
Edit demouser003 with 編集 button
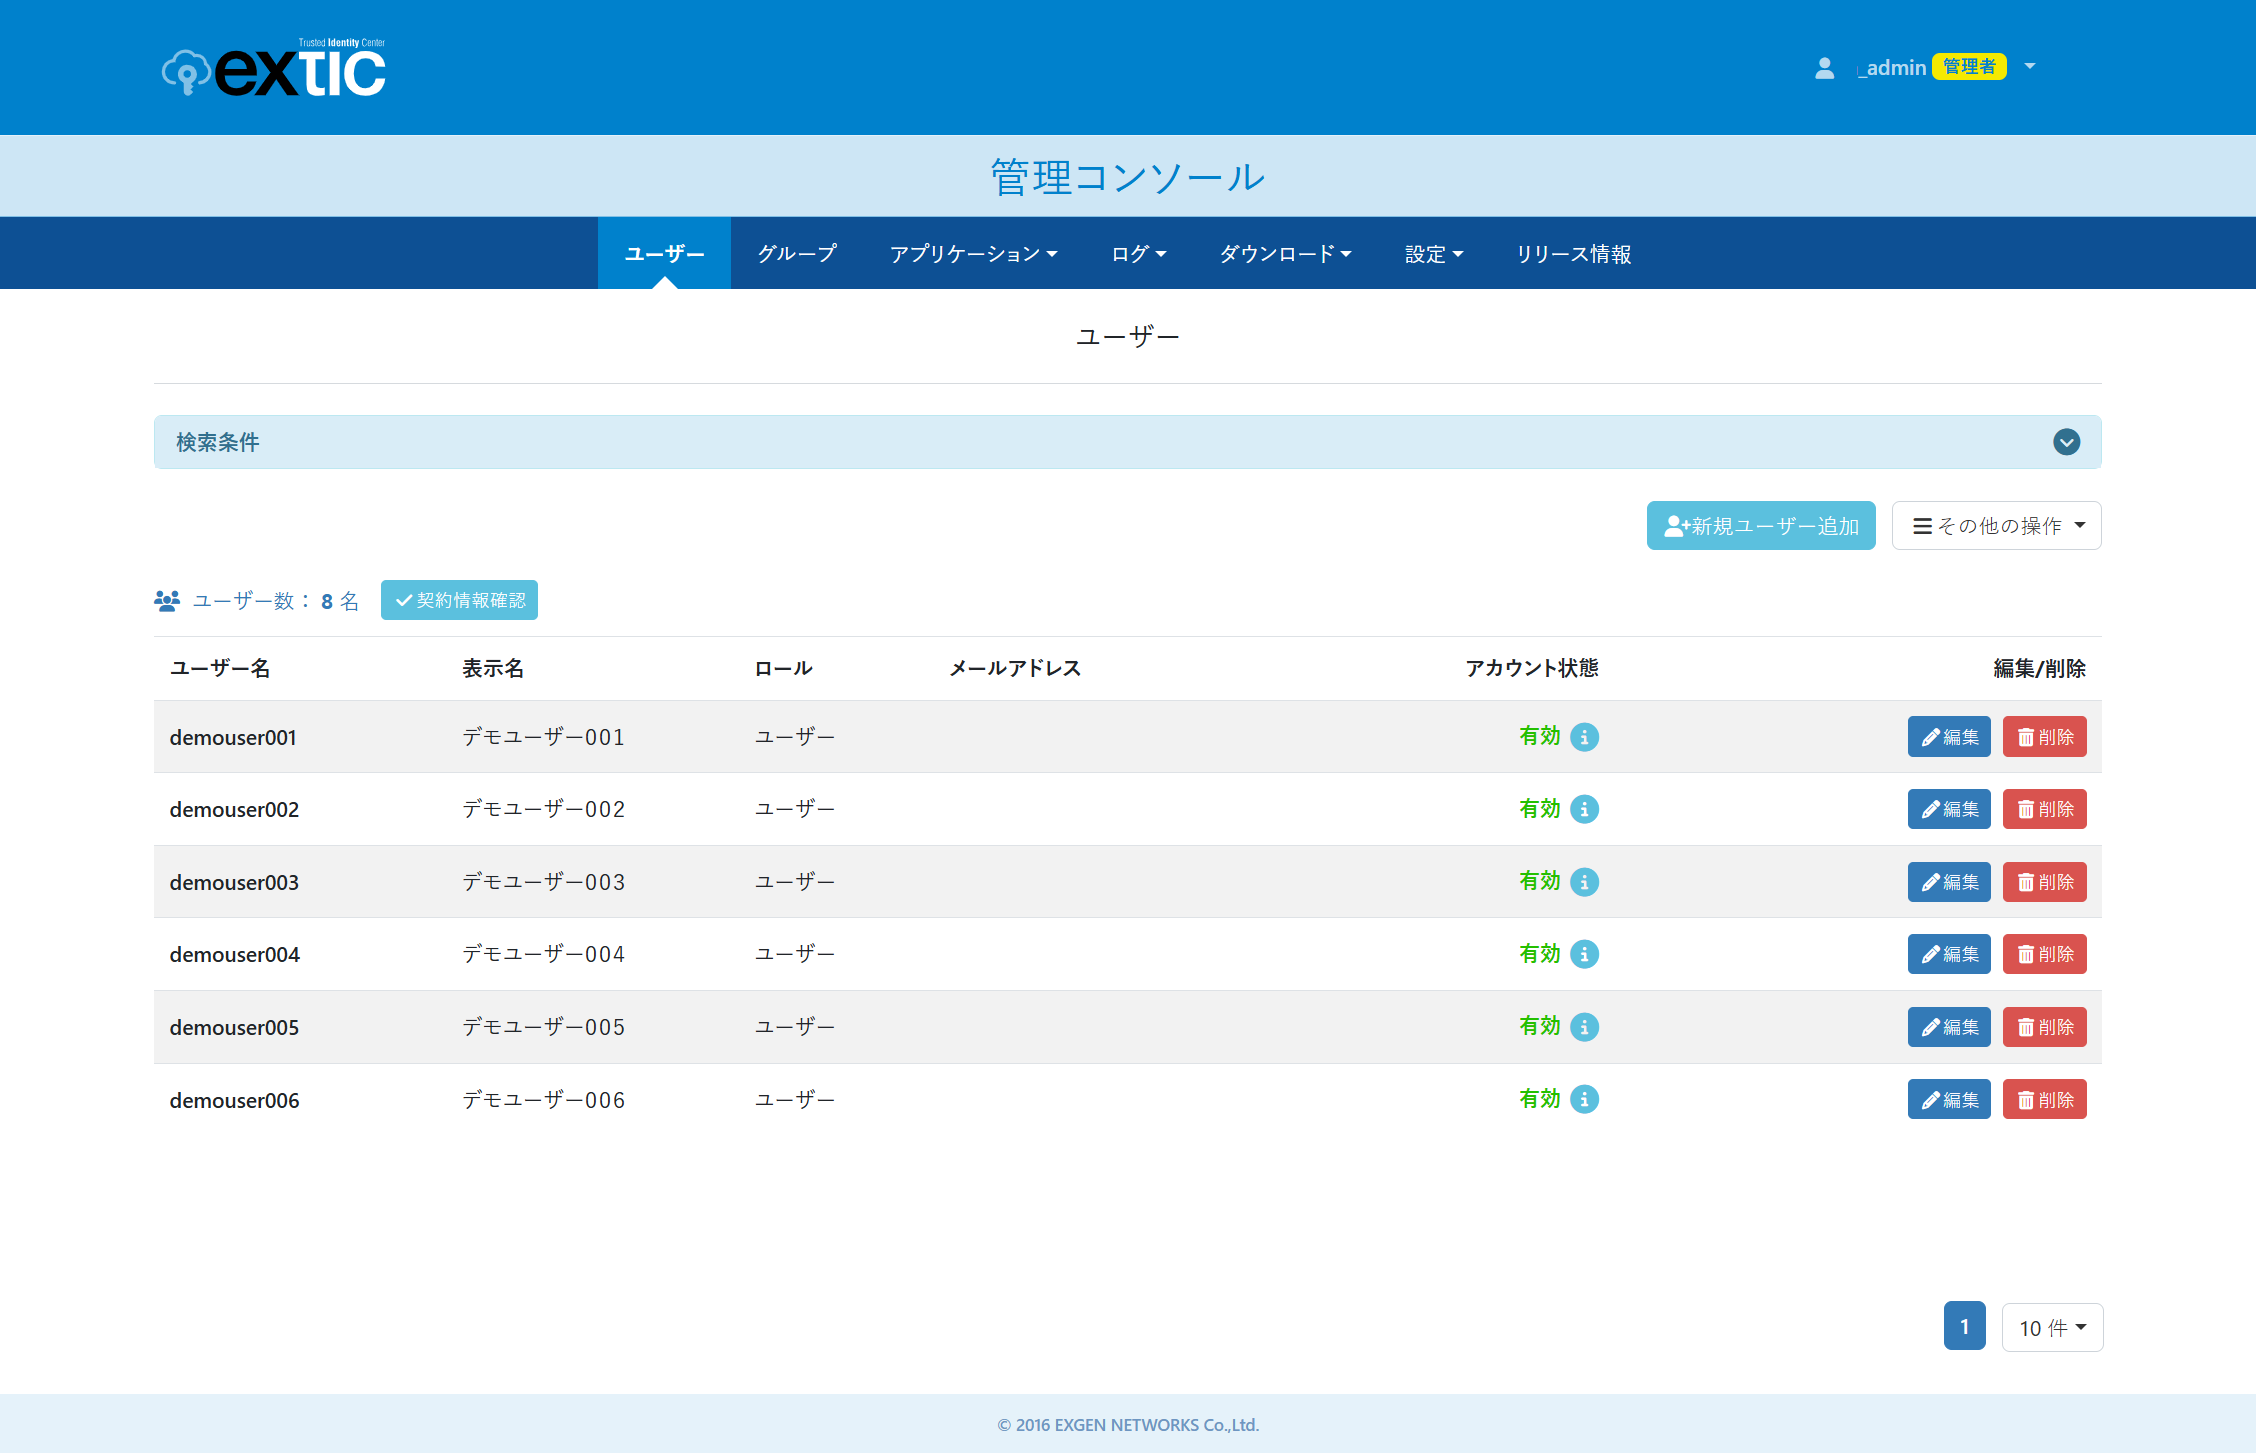(1949, 882)
